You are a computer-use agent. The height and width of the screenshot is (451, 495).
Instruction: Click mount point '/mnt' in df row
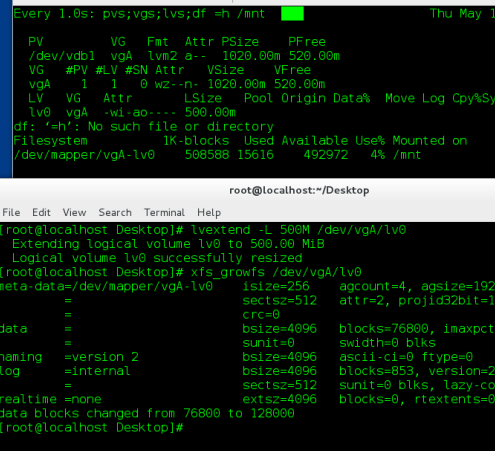pyautogui.click(x=407, y=155)
